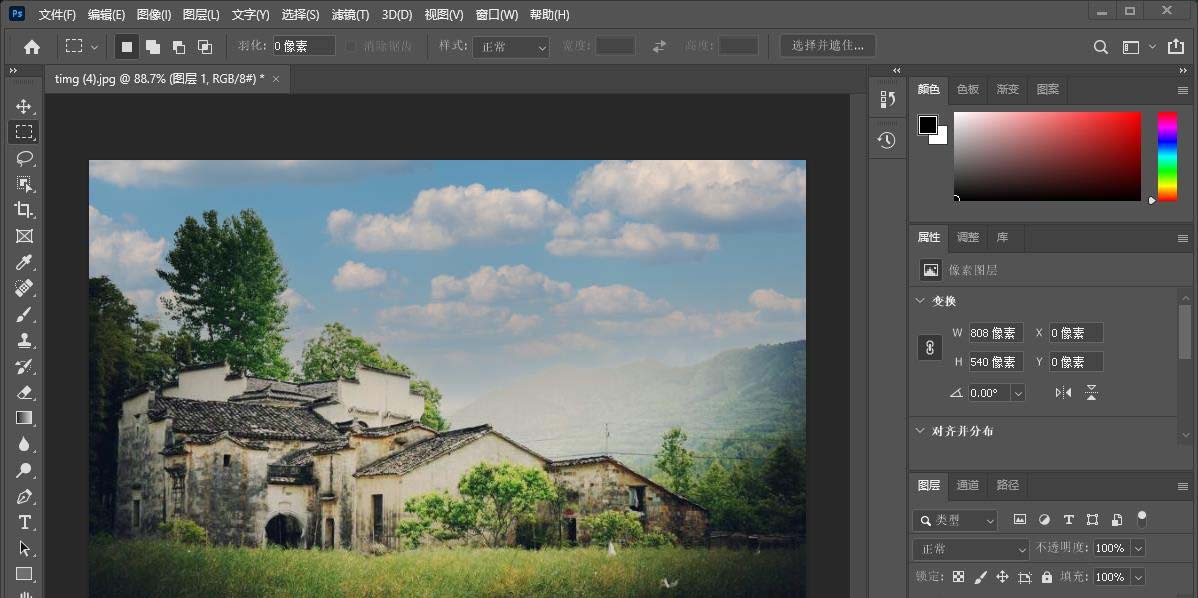Open the color panel flyout menu

pos(1183,90)
